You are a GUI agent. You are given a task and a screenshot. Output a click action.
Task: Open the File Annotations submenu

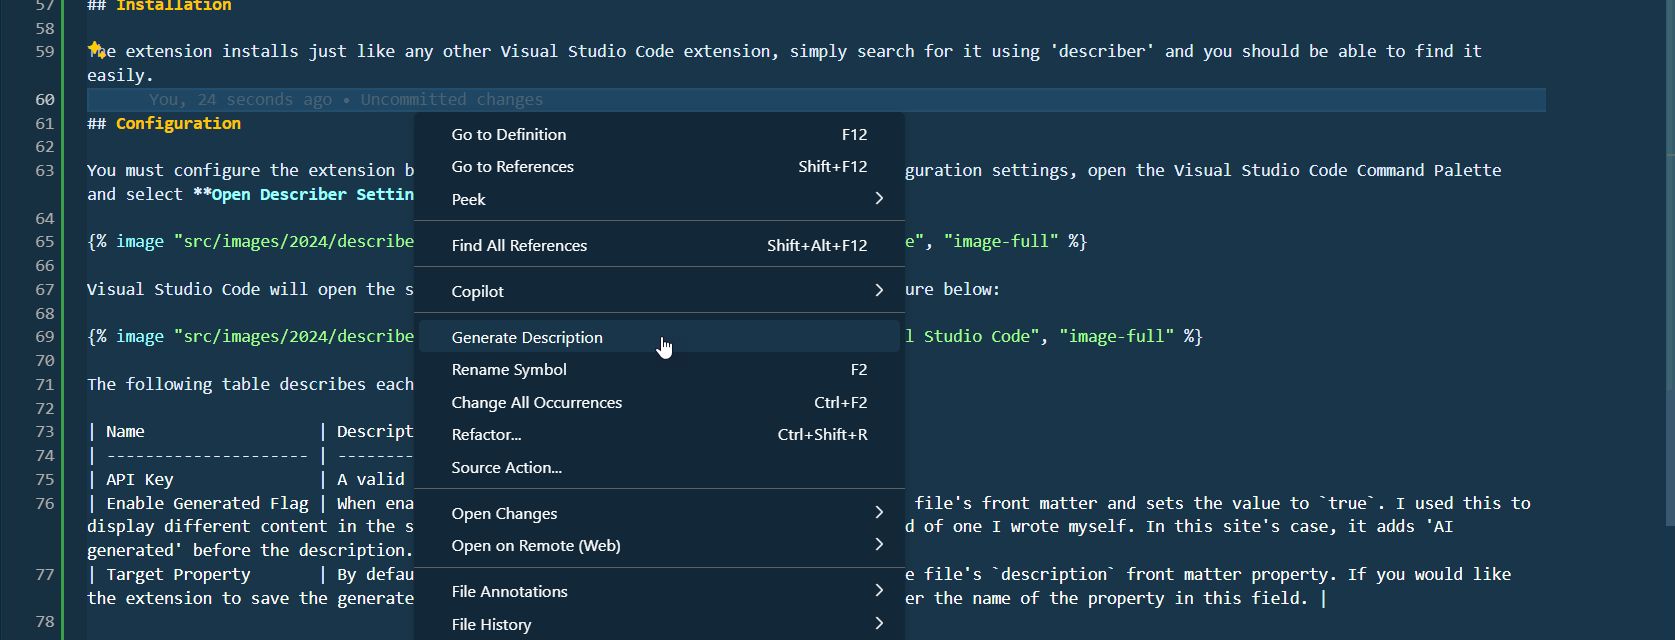click(x=659, y=591)
